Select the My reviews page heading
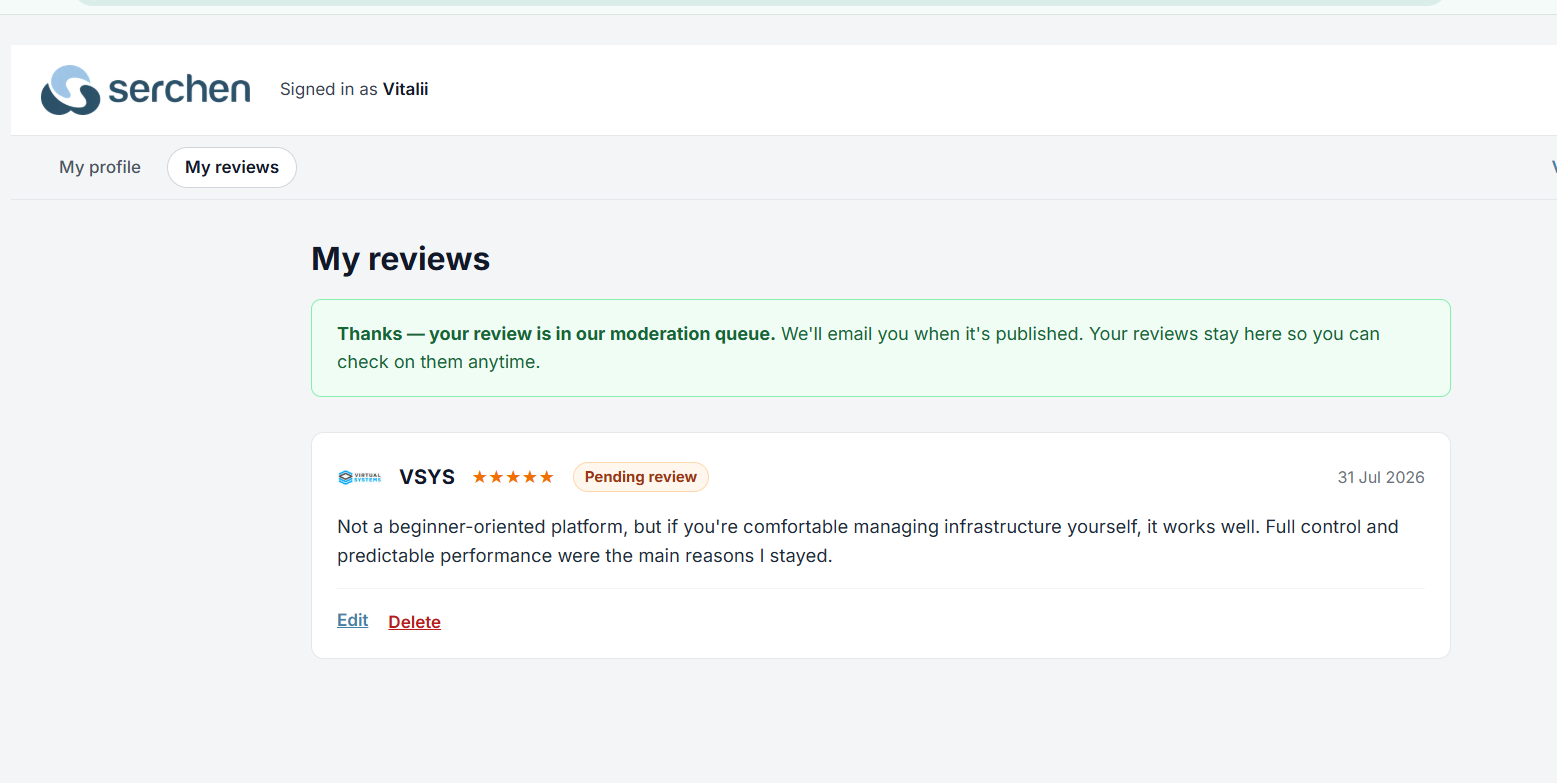This screenshot has width=1557, height=783. click(x=400, y=259)
